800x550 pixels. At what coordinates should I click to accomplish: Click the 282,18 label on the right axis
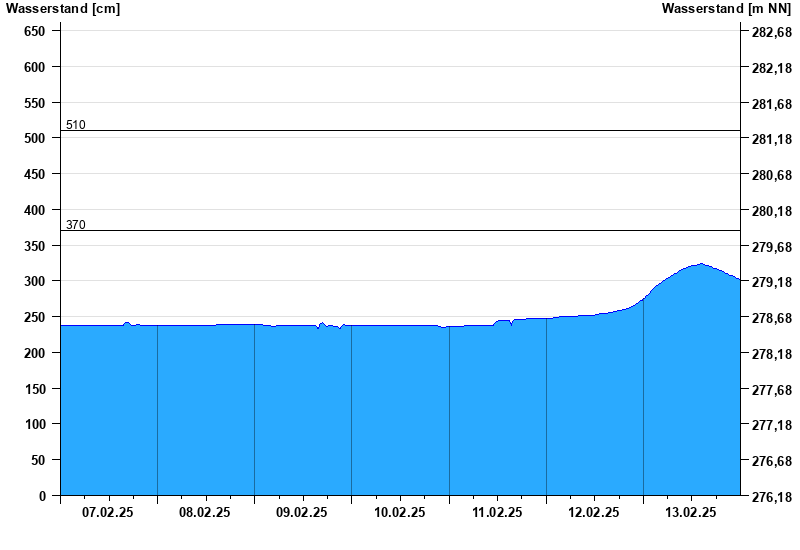point(772,68)
